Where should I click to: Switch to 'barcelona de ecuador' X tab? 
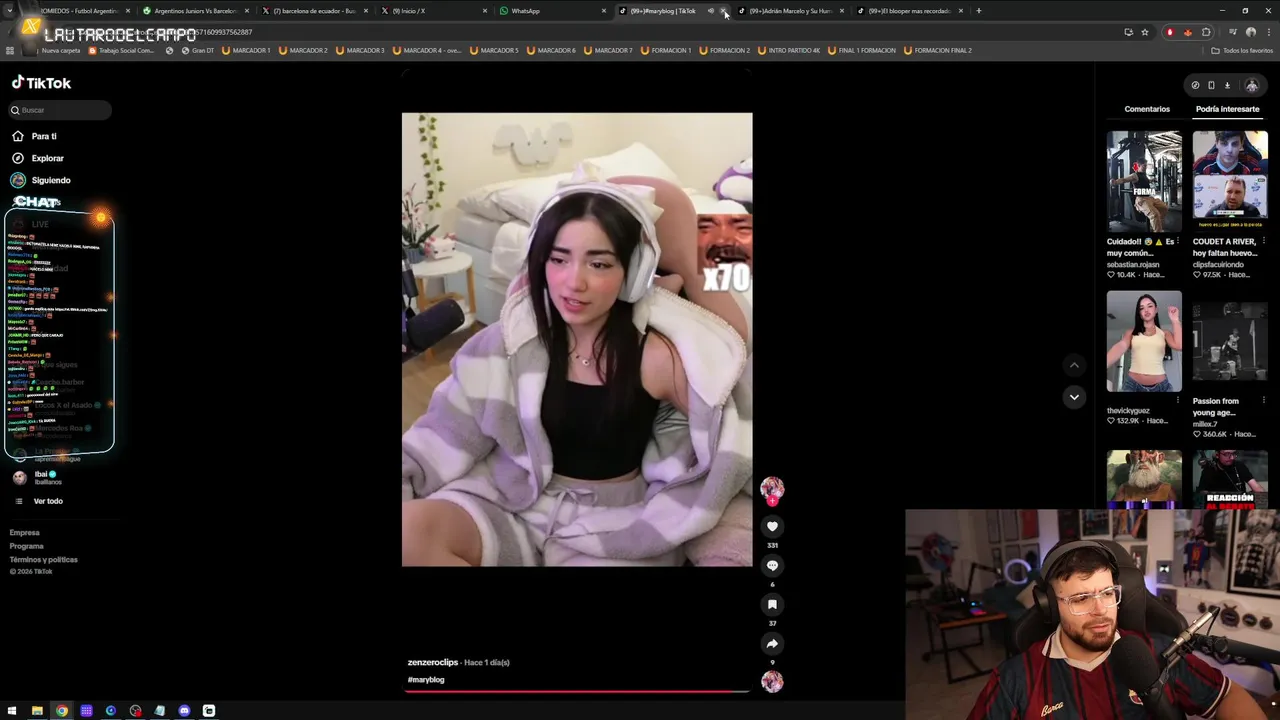[314, 11]
